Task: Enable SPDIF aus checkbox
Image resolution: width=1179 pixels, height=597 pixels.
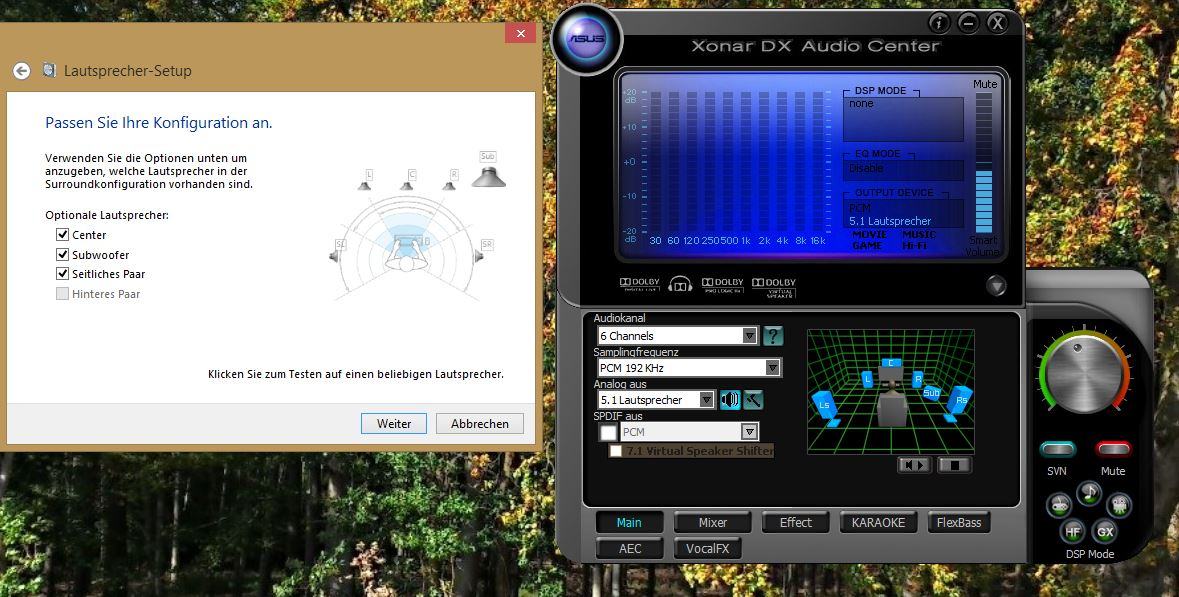Action: coord(608,432)
